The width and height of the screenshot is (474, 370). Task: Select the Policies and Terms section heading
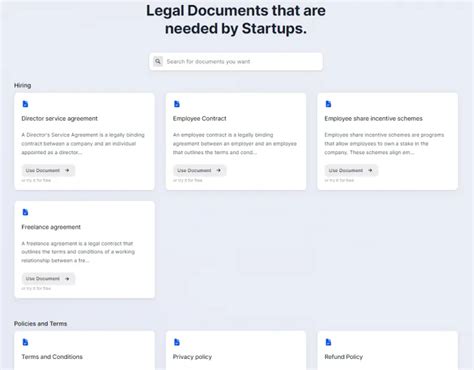(40, 324)
